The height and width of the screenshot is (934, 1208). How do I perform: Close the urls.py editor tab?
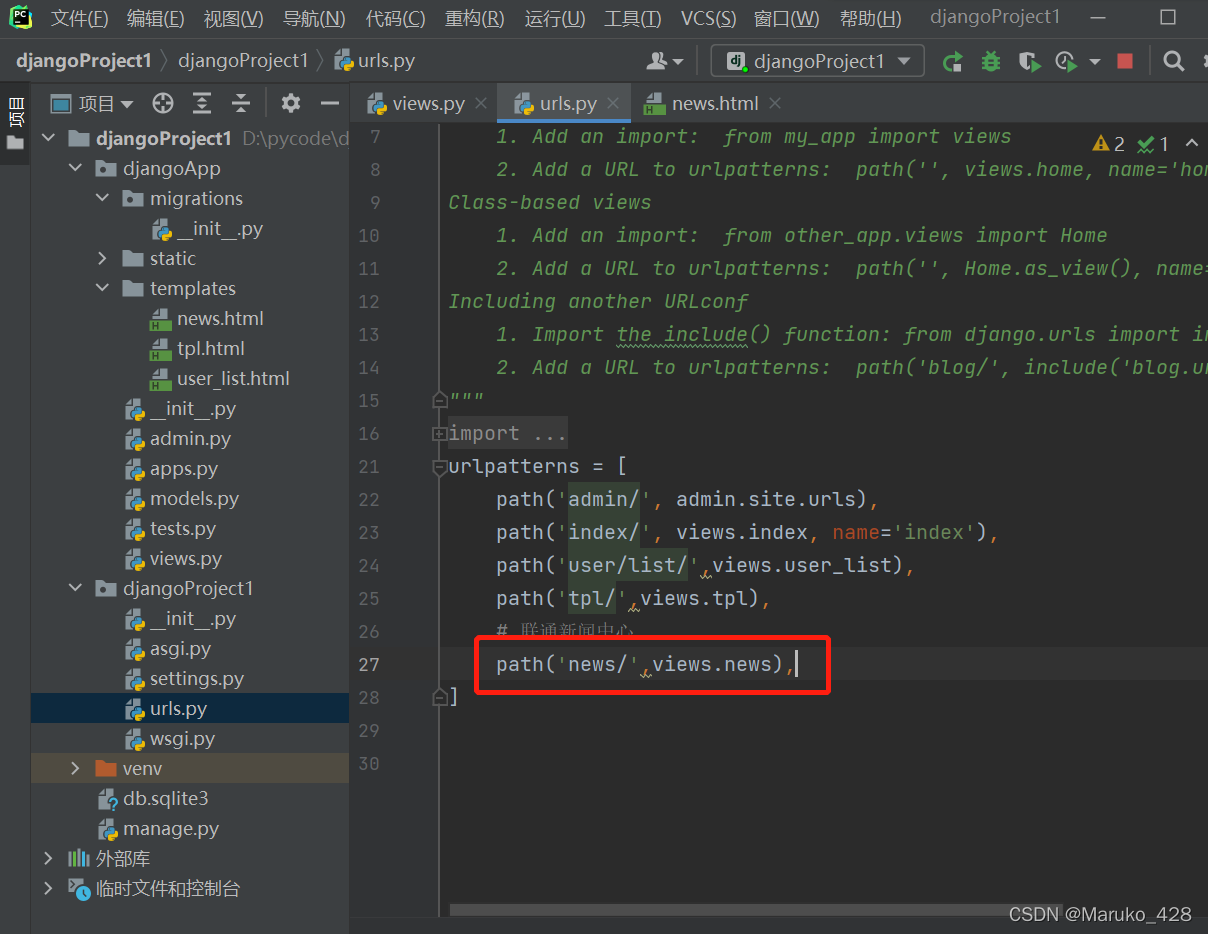coord(613,103)
